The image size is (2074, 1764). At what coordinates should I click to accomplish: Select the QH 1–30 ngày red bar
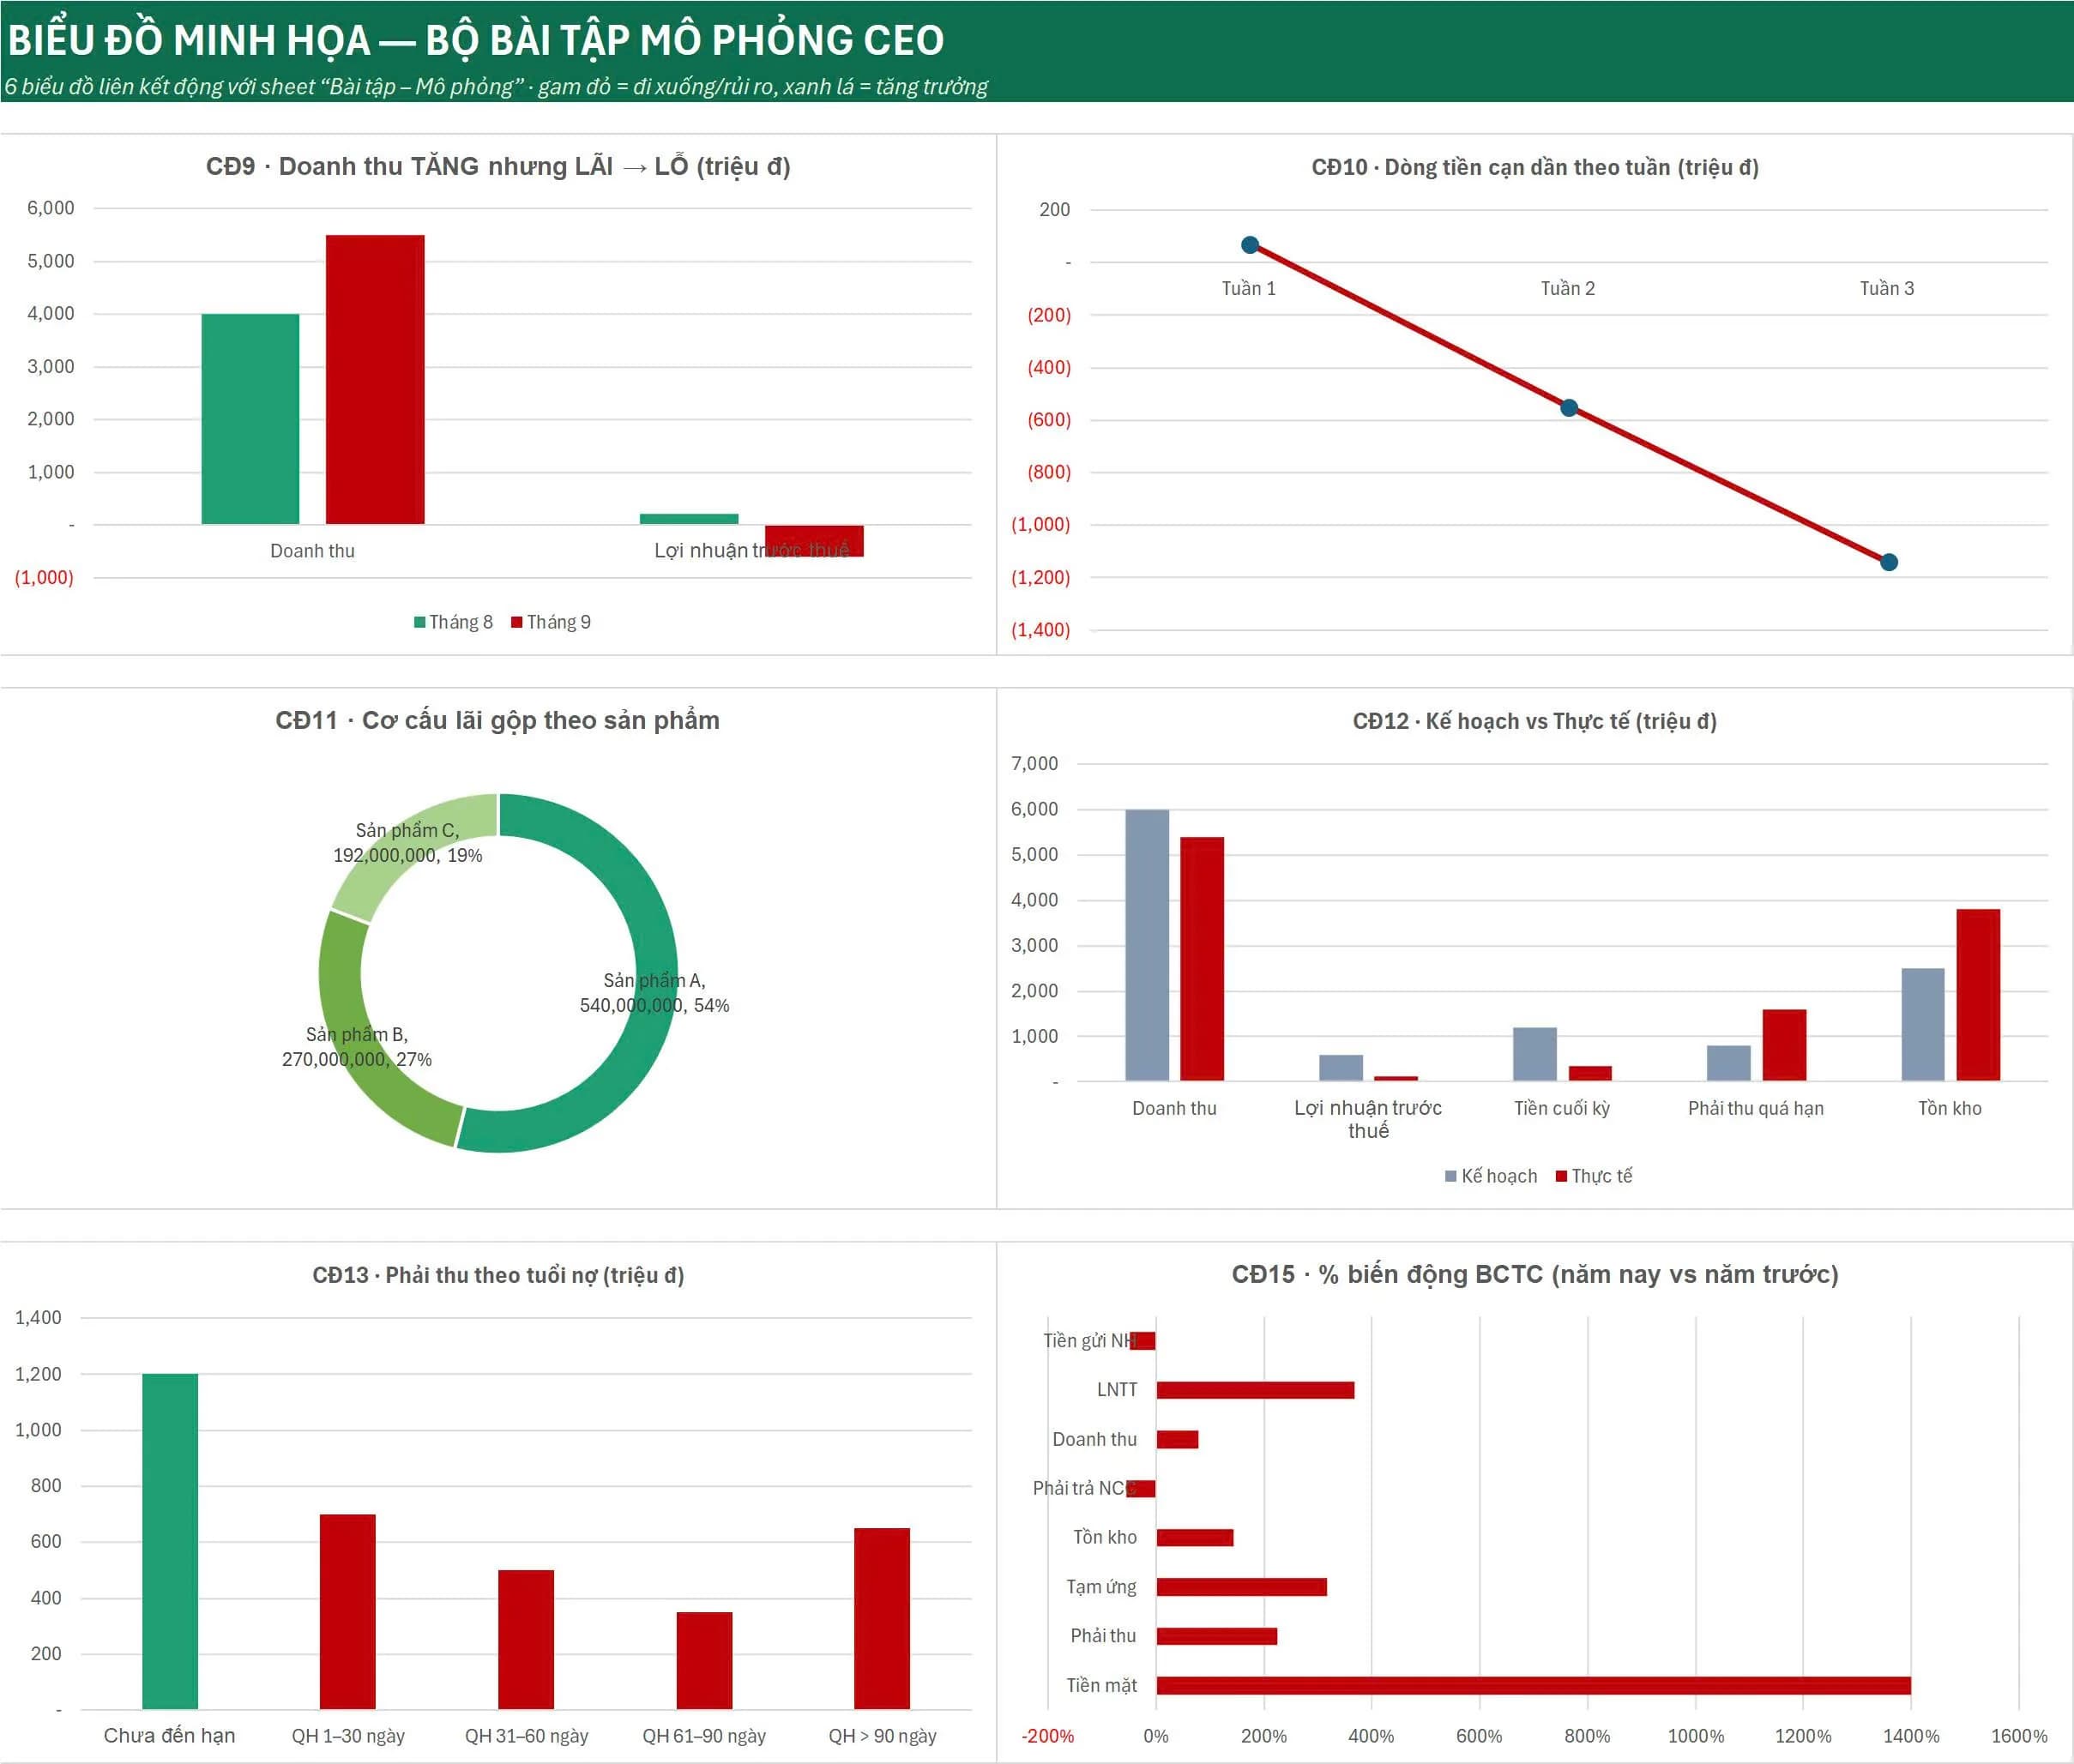348,1611
